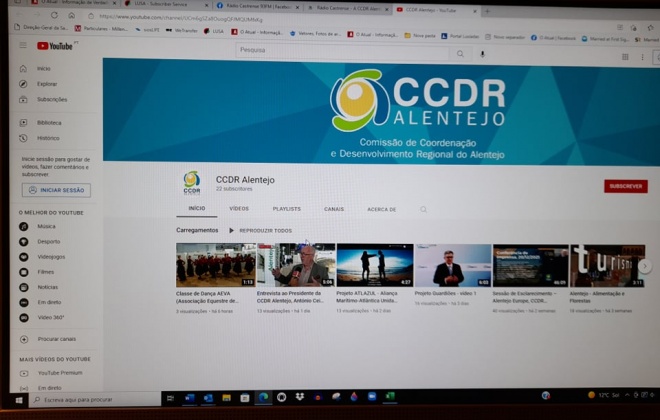Screen dimensions: 660x420
Task: Search within the channel using the magnifier
Action: click(423, 210)
